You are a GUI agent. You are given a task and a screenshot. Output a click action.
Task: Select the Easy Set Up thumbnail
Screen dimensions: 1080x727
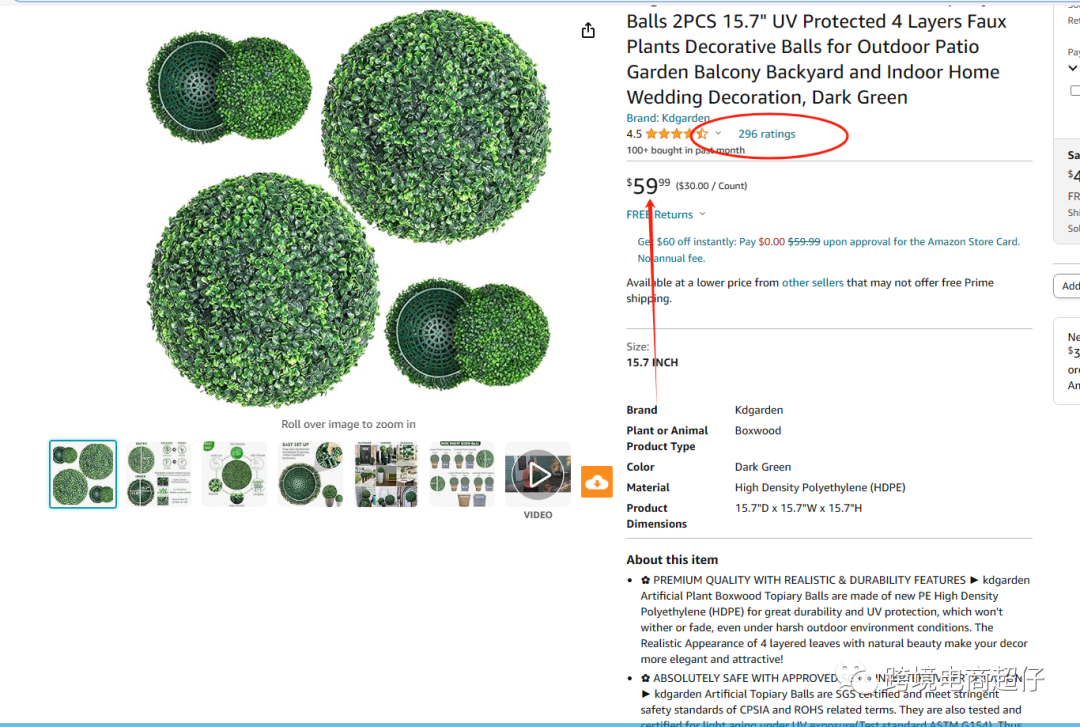pyautogui.click(x=310, y=474)
